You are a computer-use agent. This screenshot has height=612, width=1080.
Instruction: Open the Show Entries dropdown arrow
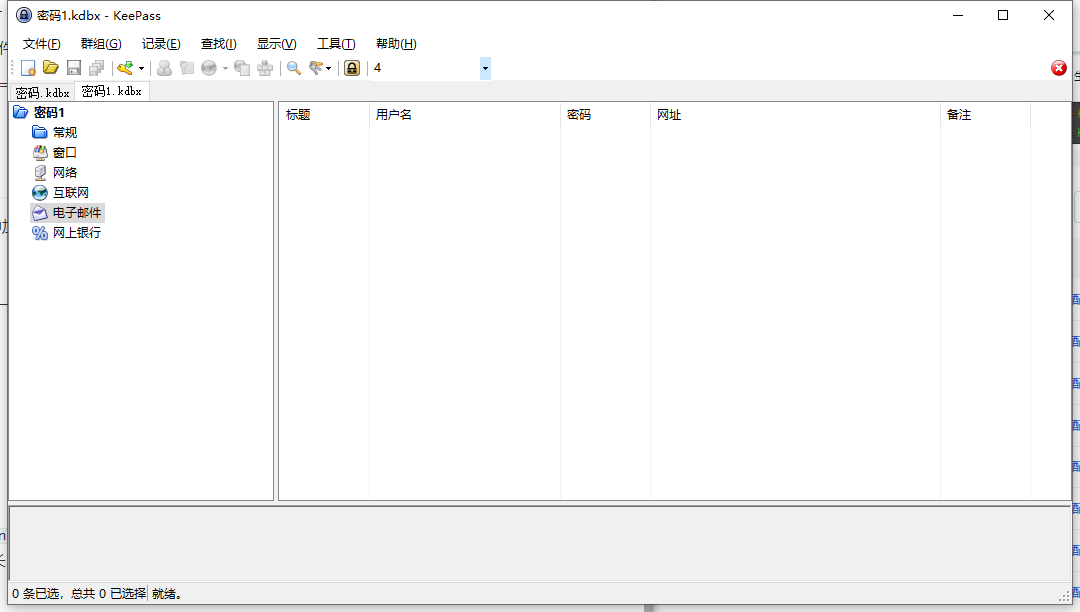click(329, 68)
